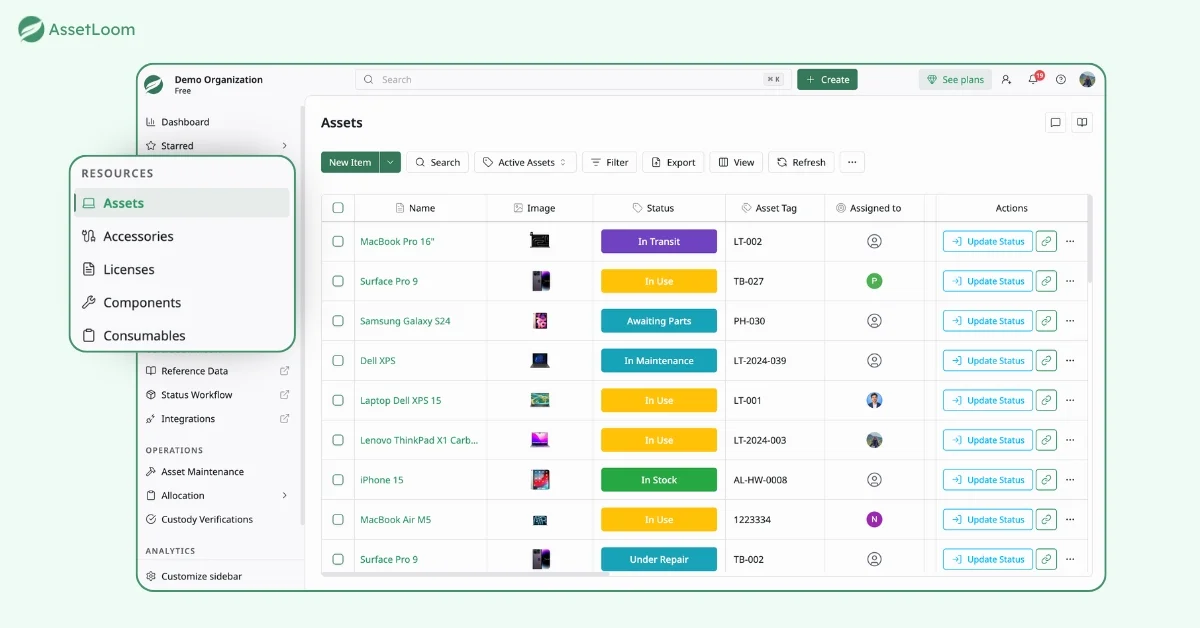
Task: Click the assigned user avatar P for TB-027
Action: (x=874, y=281)
